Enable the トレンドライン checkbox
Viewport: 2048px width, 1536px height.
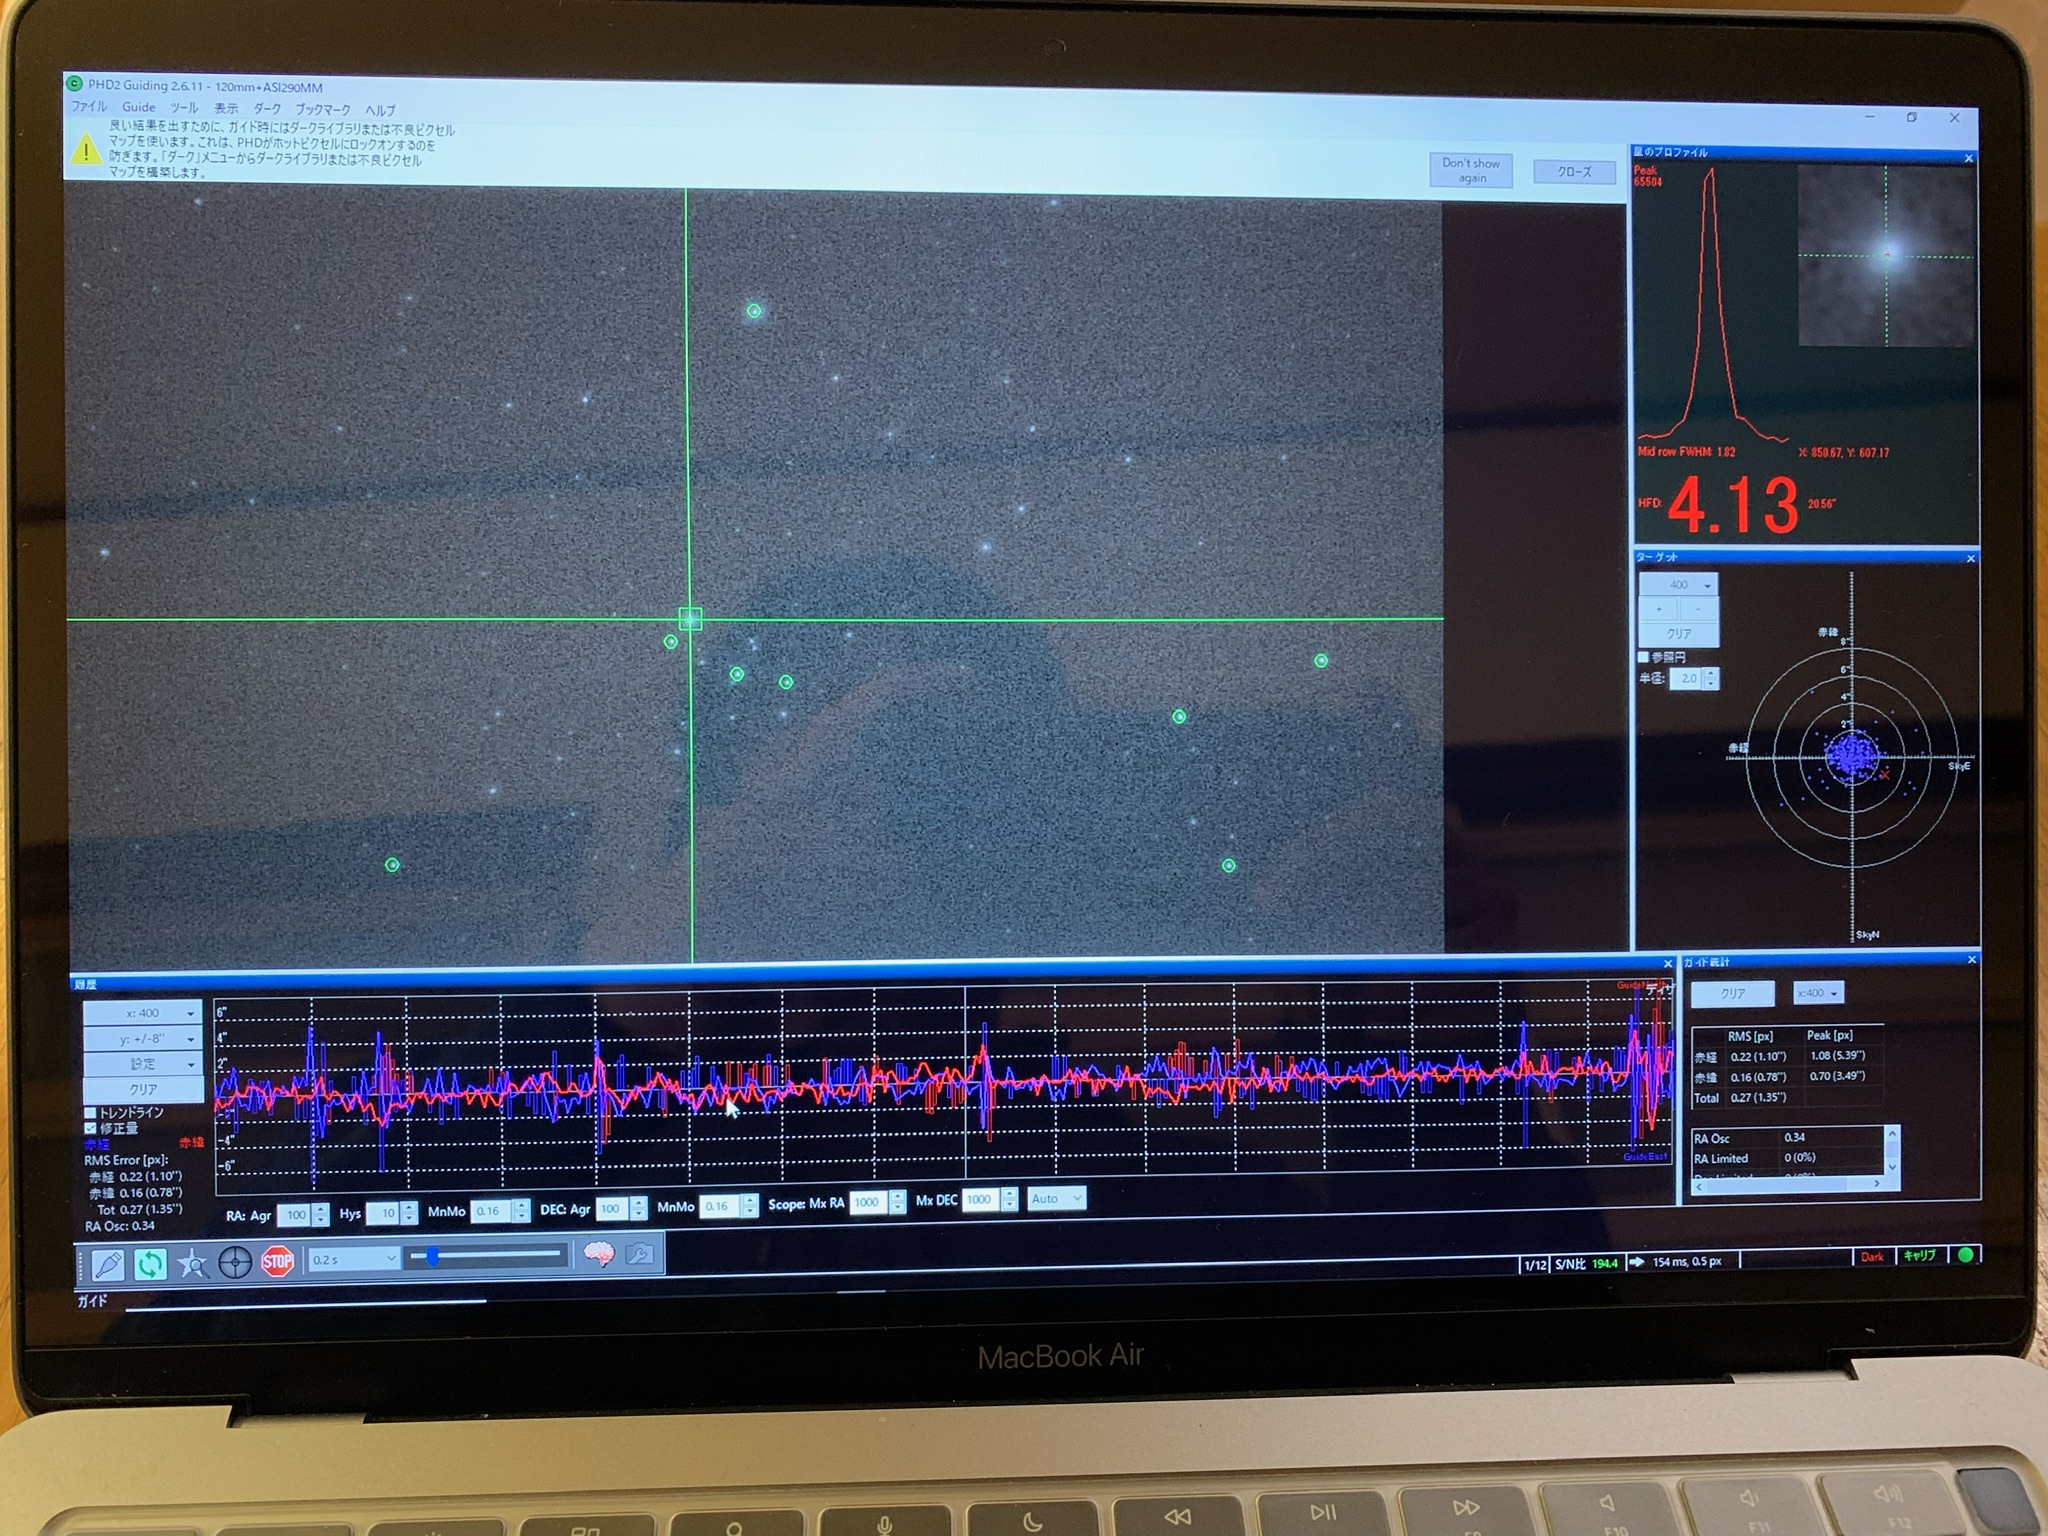(x=91, y=1112)
